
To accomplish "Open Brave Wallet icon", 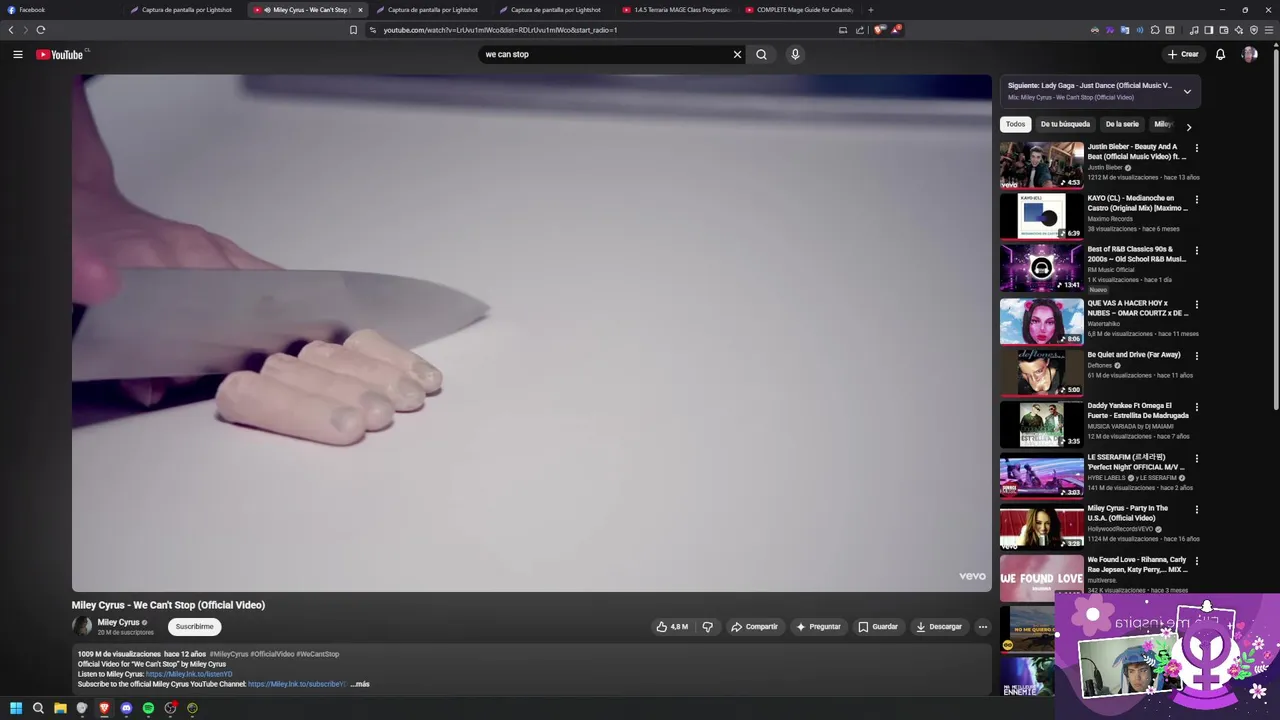I will tap(1224, 30).
